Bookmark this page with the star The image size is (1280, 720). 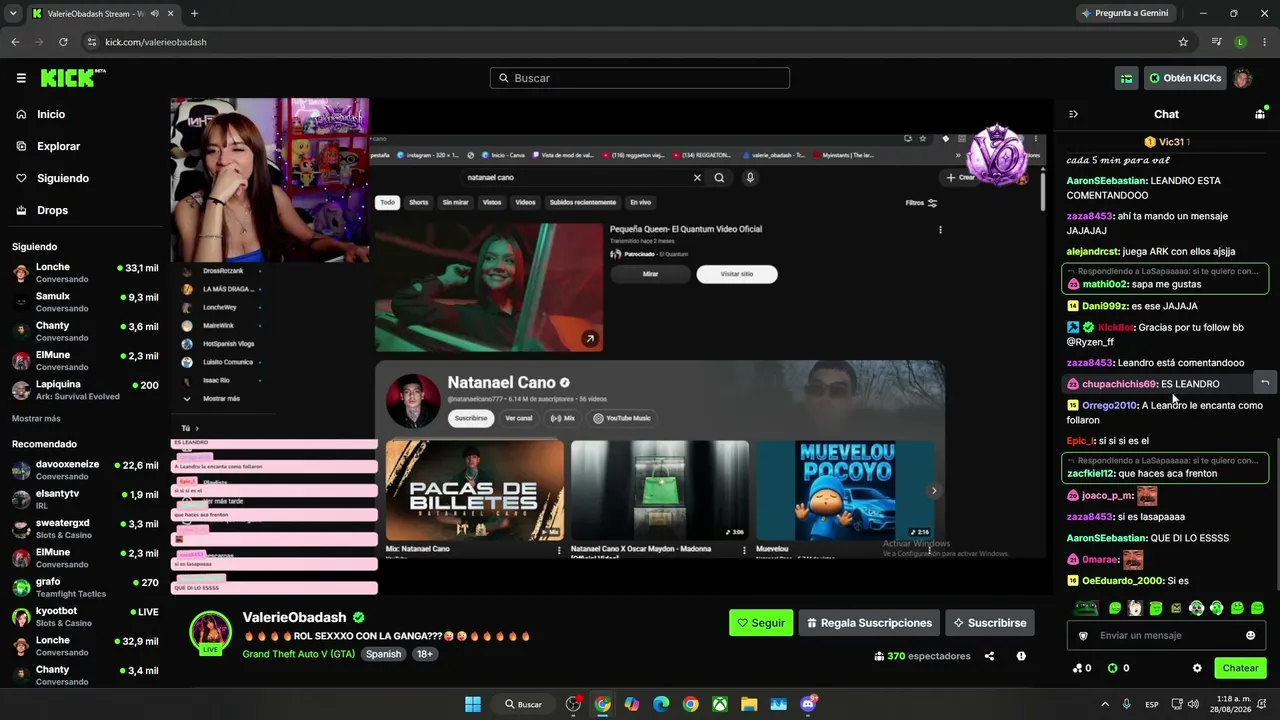[1183, 42]
